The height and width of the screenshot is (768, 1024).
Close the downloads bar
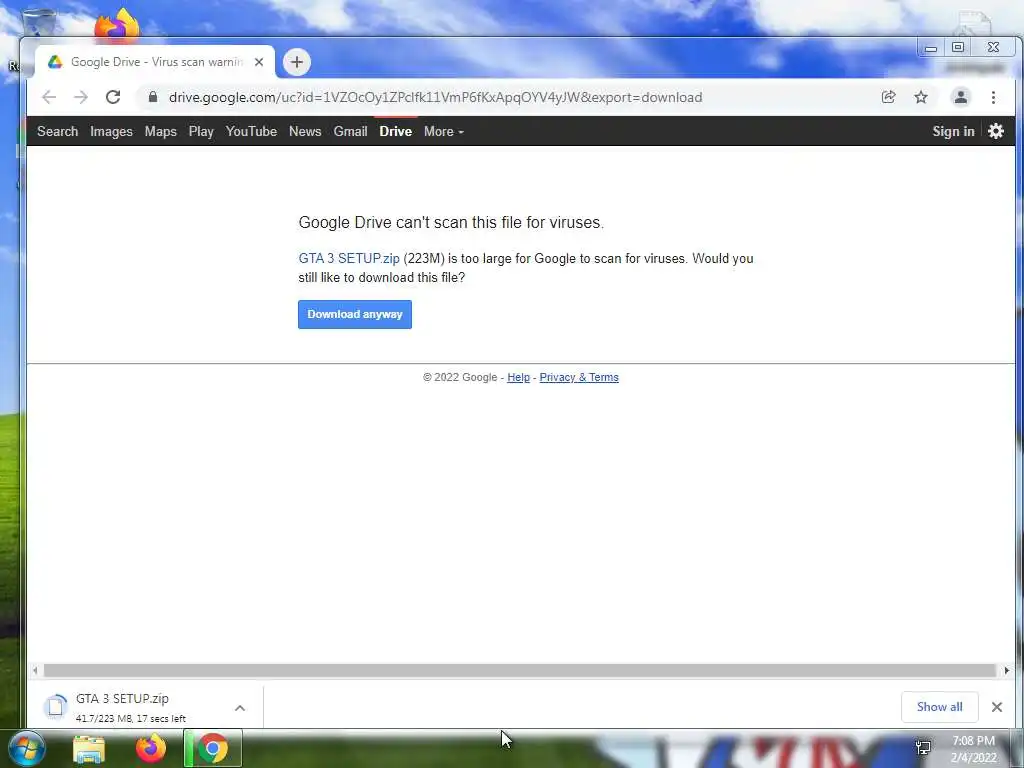997,707
